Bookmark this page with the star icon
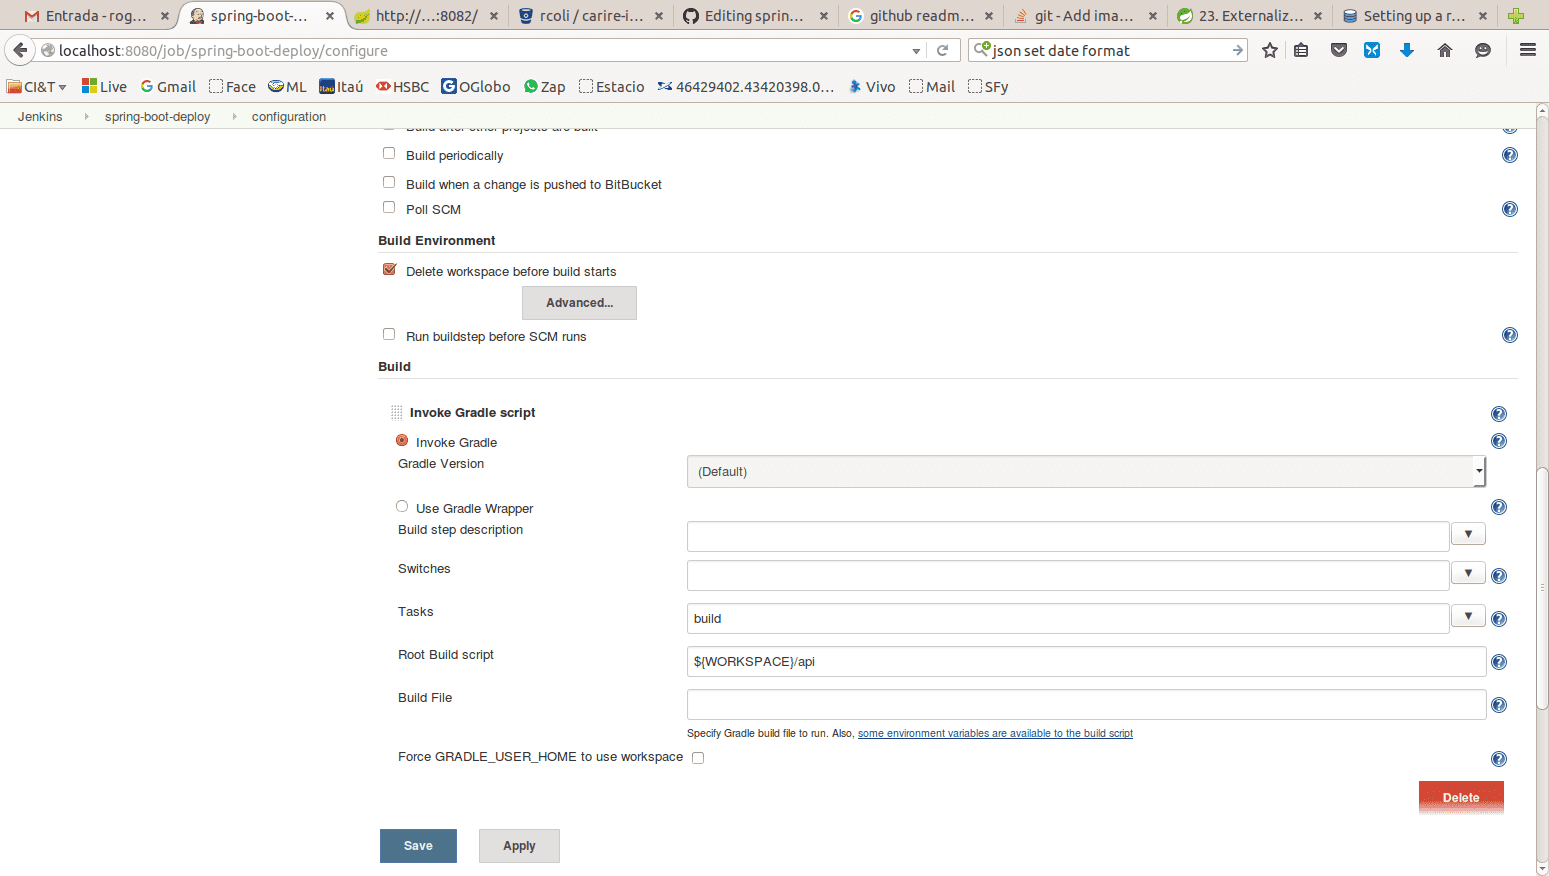 (x=1270, y=50)
